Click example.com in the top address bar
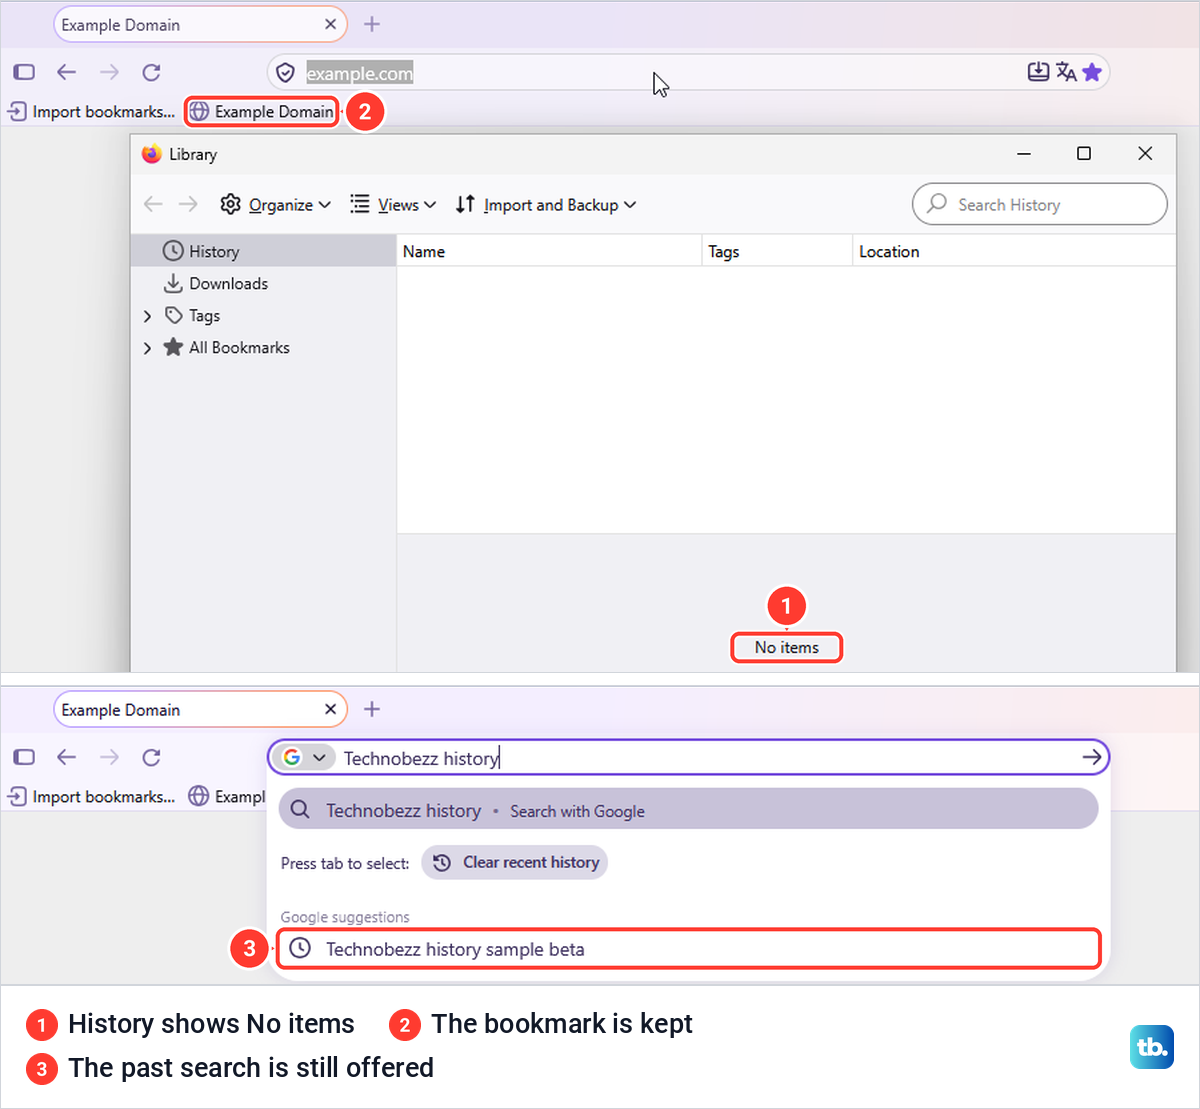 point(359,73)
